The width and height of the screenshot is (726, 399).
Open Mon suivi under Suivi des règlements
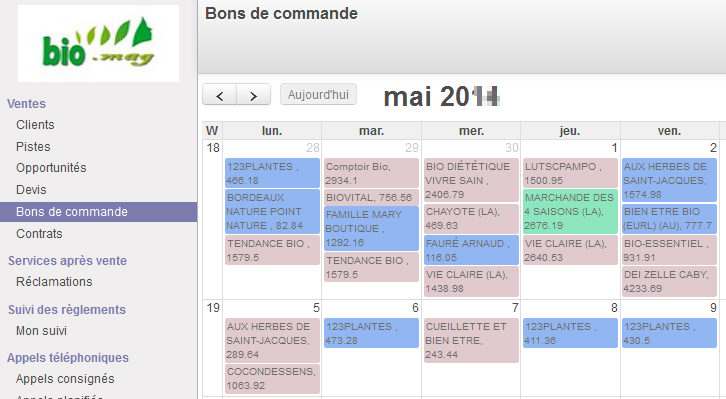click(x=41, y=331)
